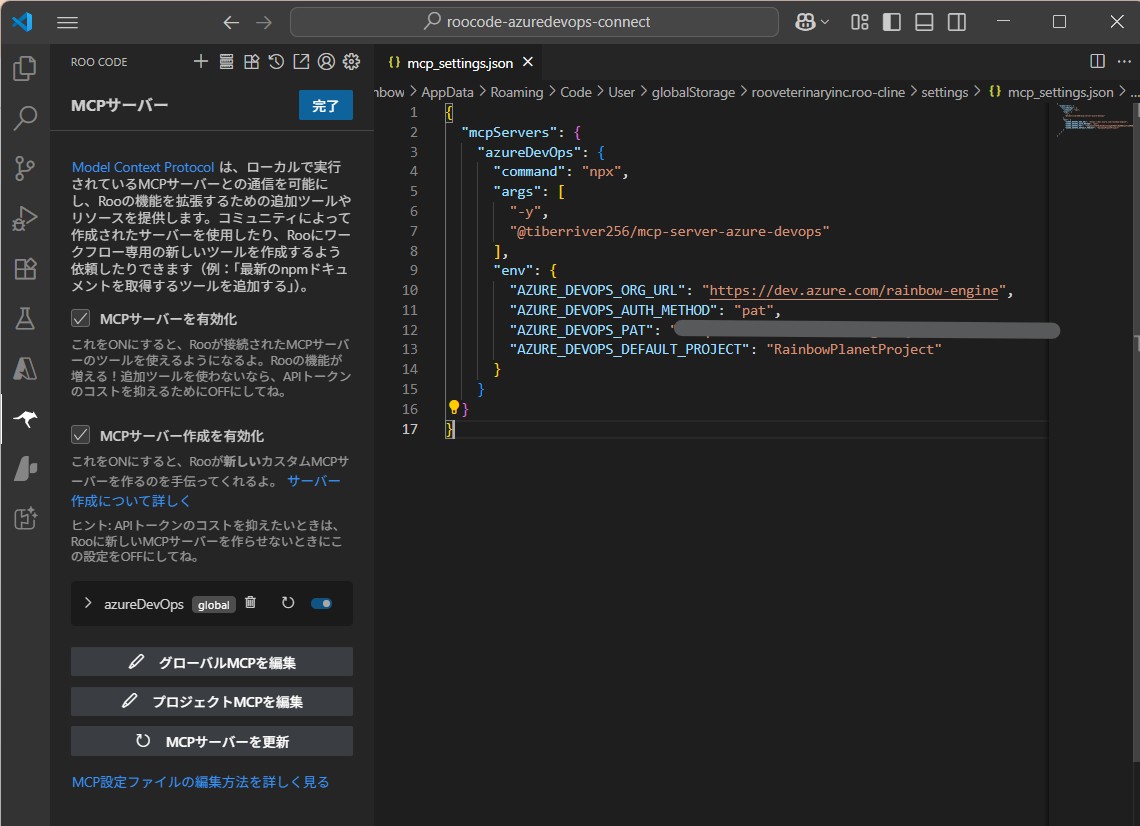The image size is (1140, 826).
Task: Open the hamburger application menu
Action: click(68, 23)
